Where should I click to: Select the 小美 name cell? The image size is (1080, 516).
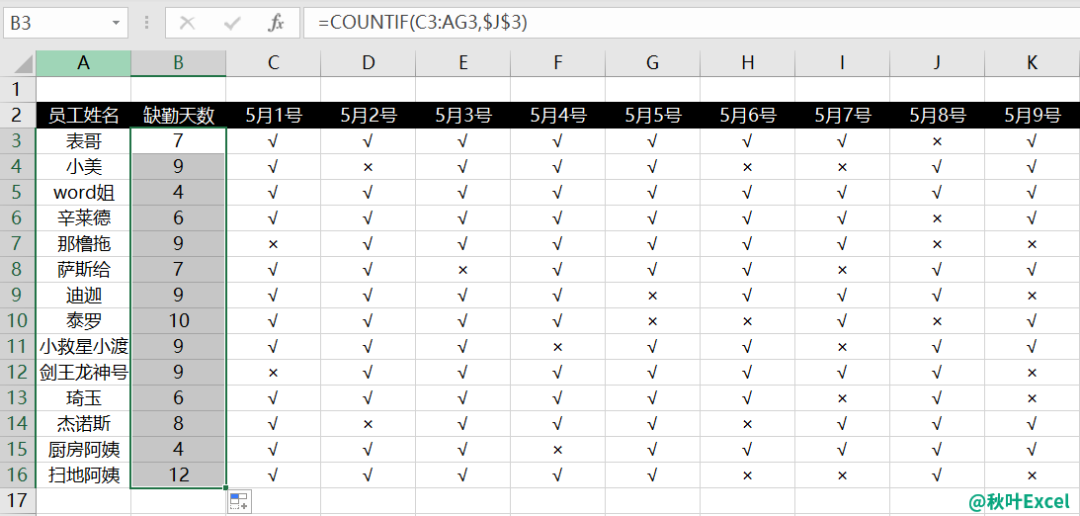coord(83,167)
